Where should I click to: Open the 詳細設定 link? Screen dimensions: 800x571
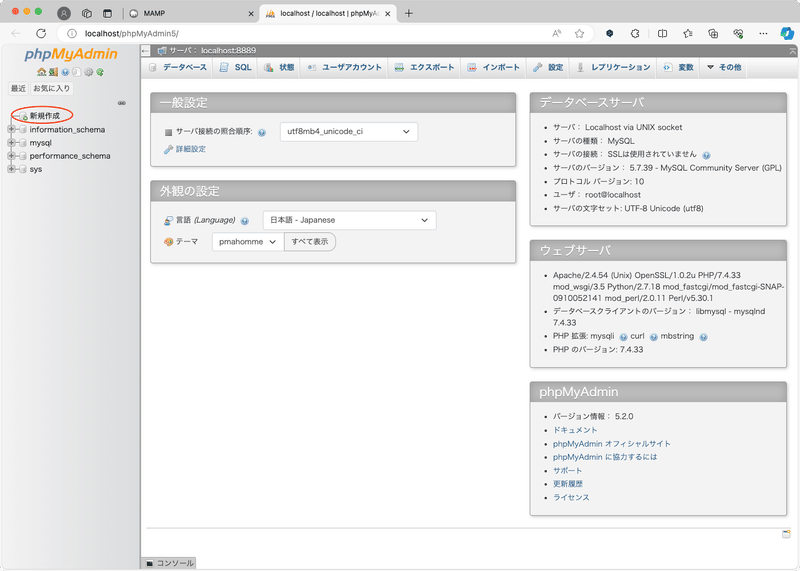pos(191,149)
